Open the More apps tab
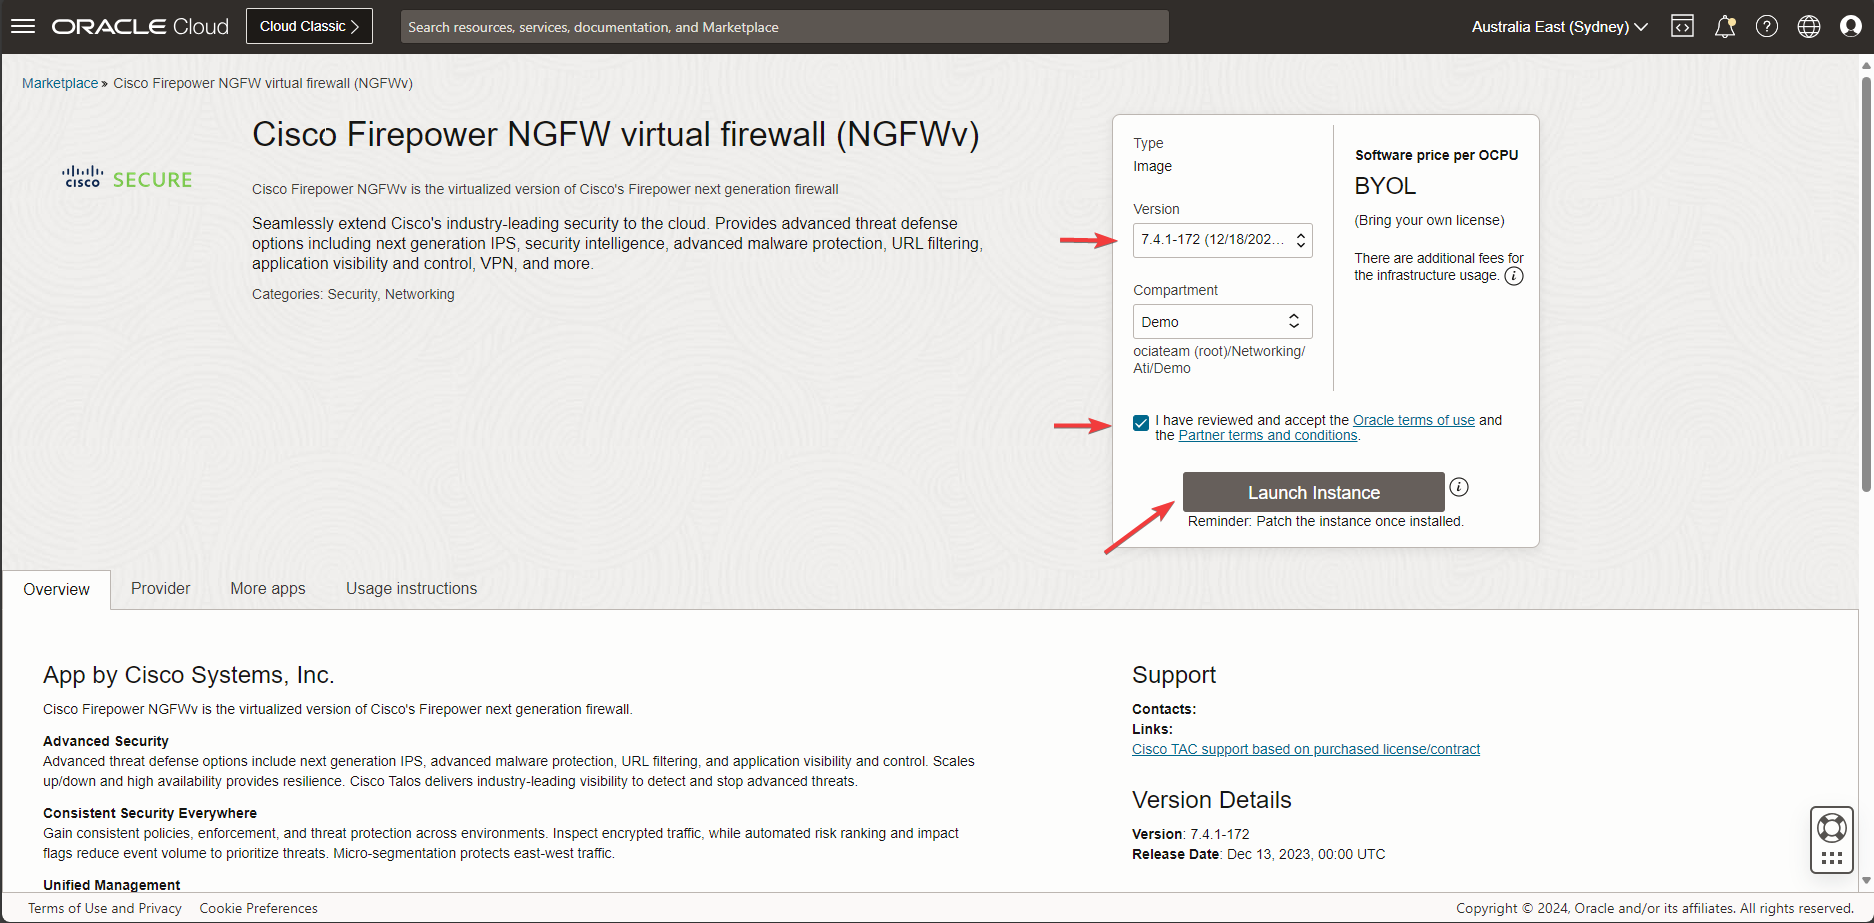1874x923 pixels. coord(268,589)
